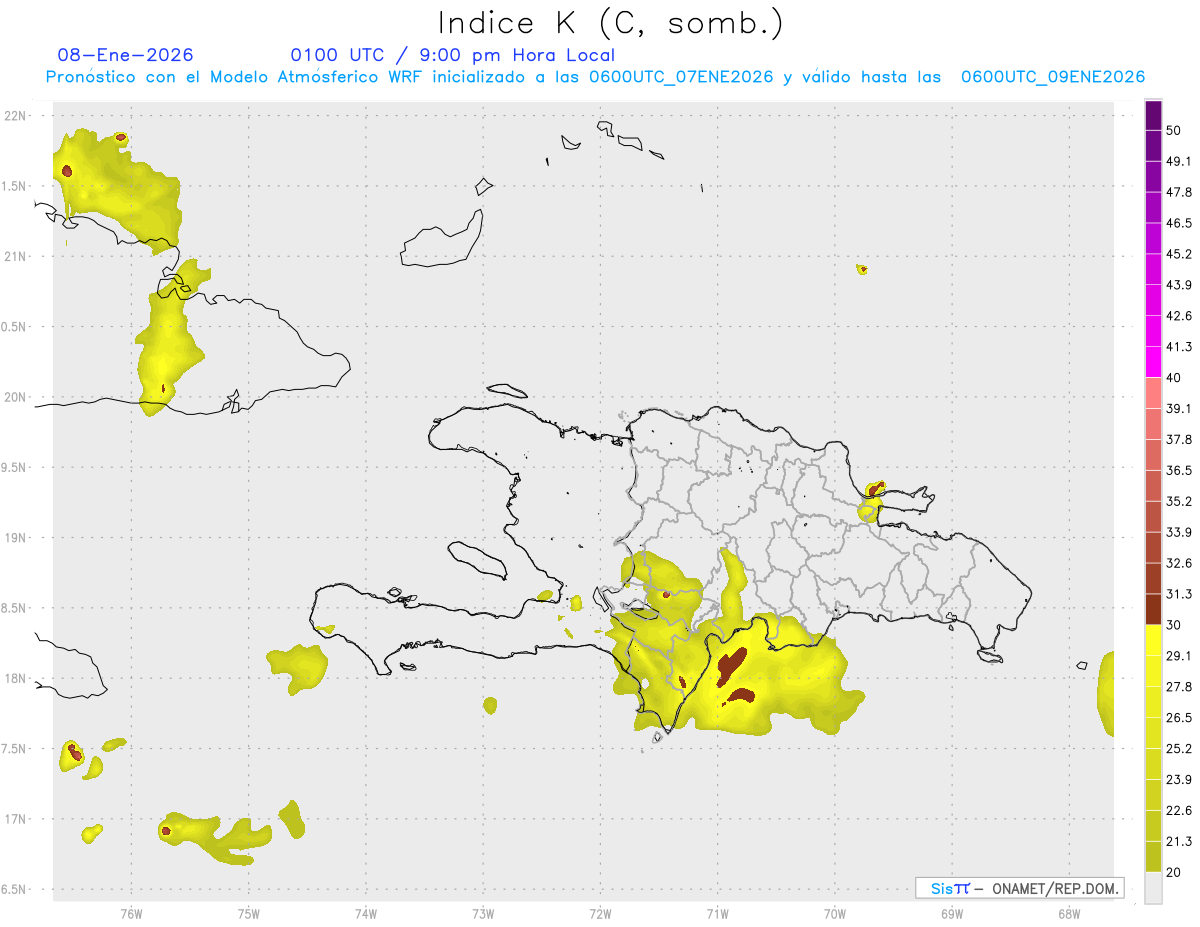Image resolution: width=1200 pixels, height=927 pixels.
Task: Click the "20N" latitude label
Action: (15, 397)
